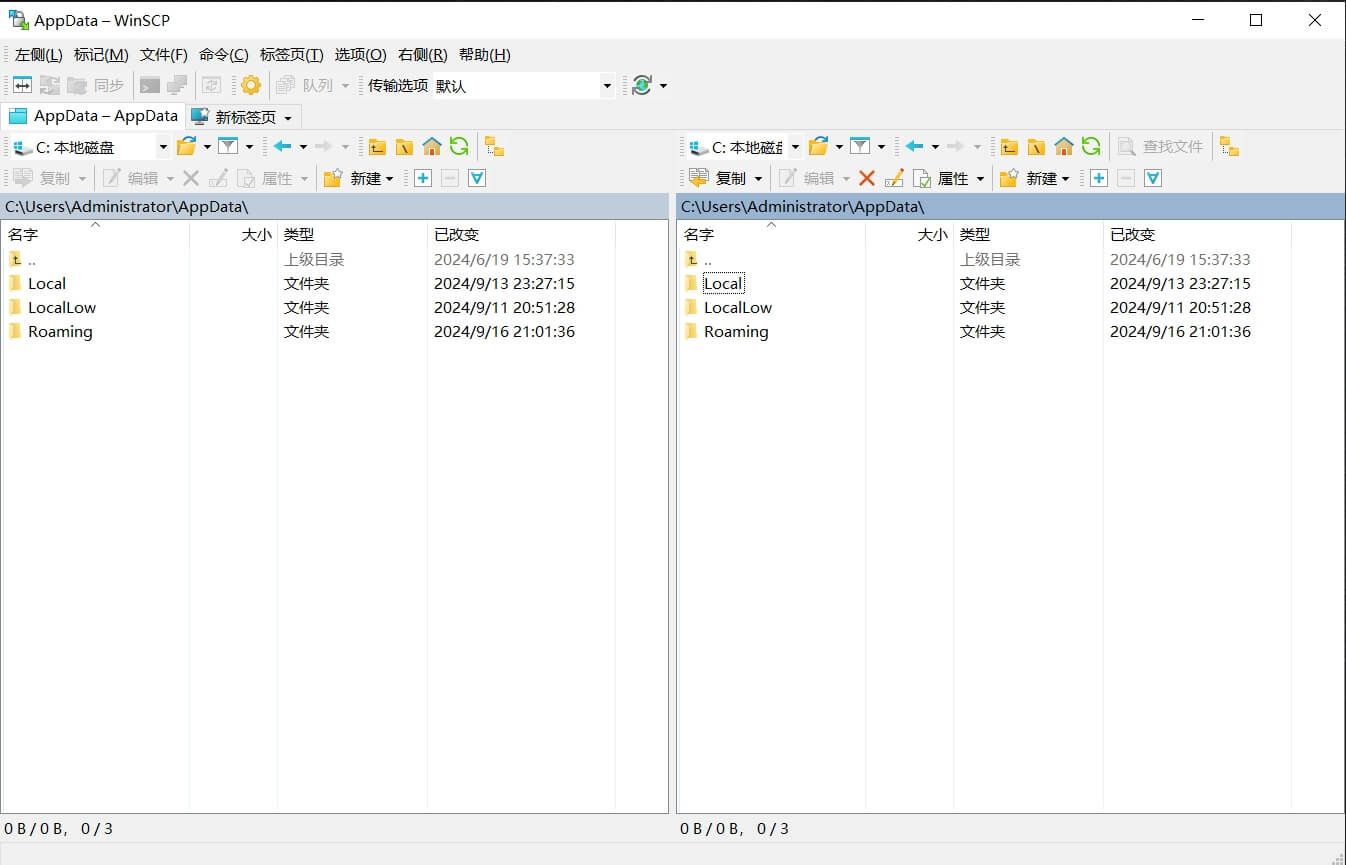
Task: Select the LocalLow folder in right panel
Action: tap(738, 307)
